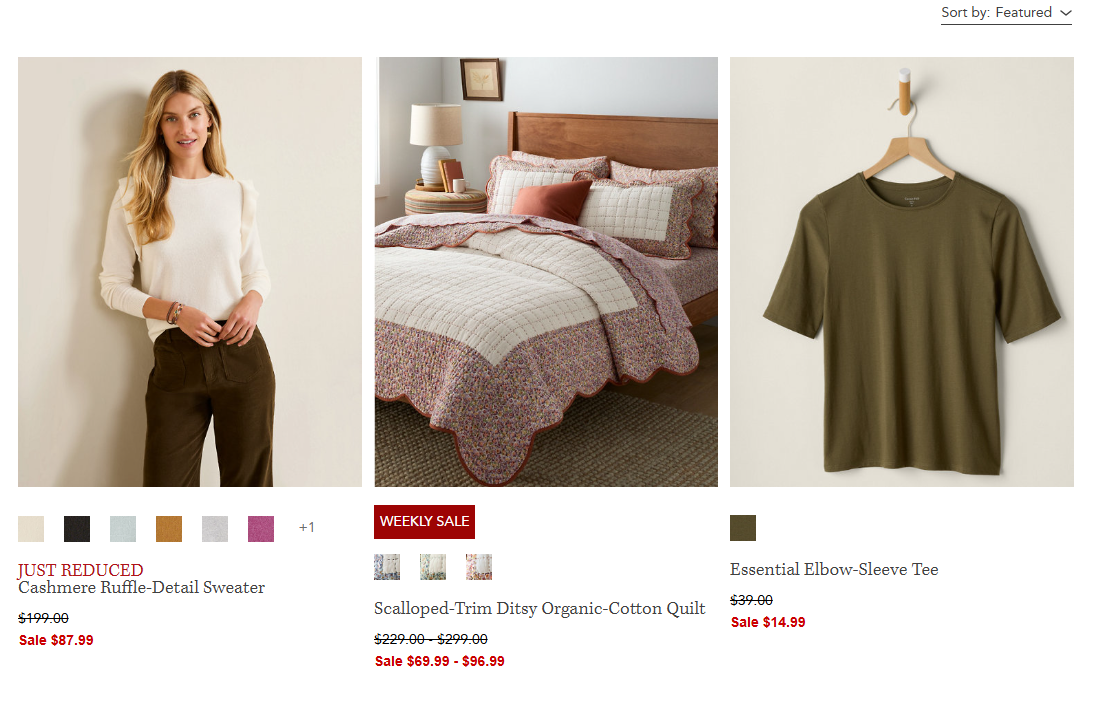
Task: Select the third pink floral quilt pattern
Action: 479,567
